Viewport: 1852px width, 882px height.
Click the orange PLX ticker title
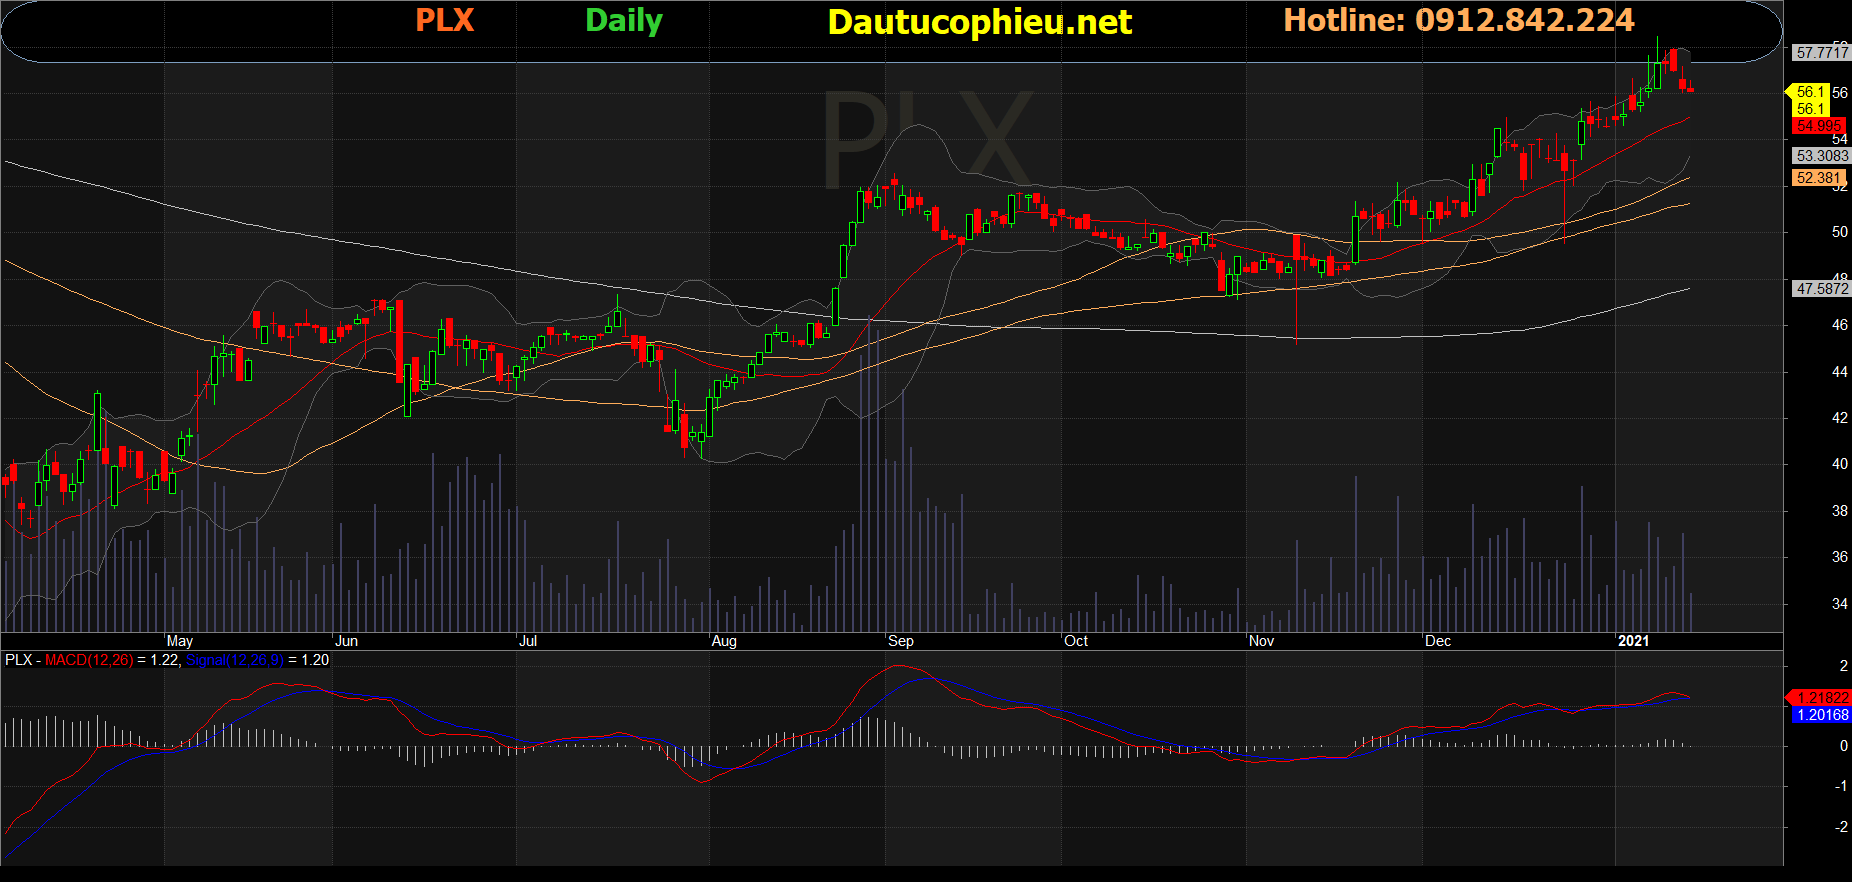[444, 20]
